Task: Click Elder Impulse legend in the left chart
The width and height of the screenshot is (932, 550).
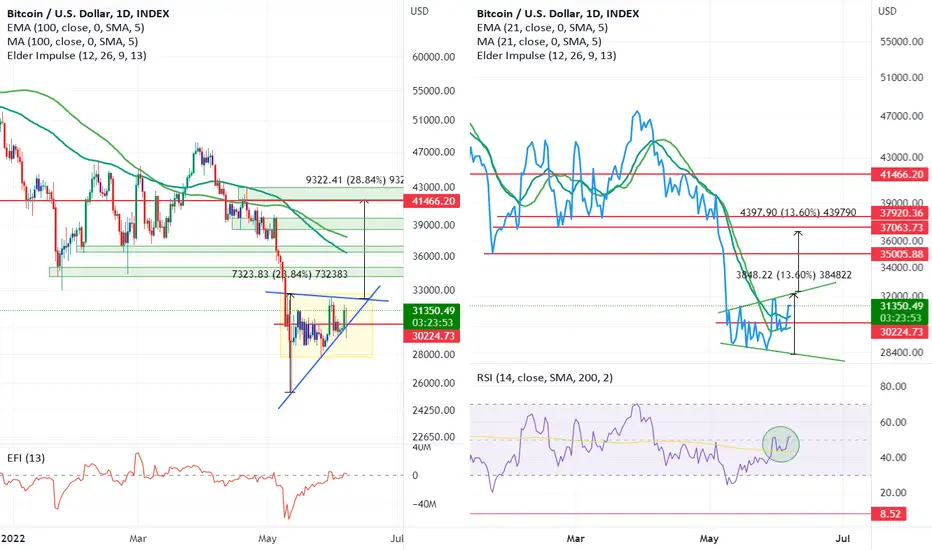Action: (x=77, y=55)
